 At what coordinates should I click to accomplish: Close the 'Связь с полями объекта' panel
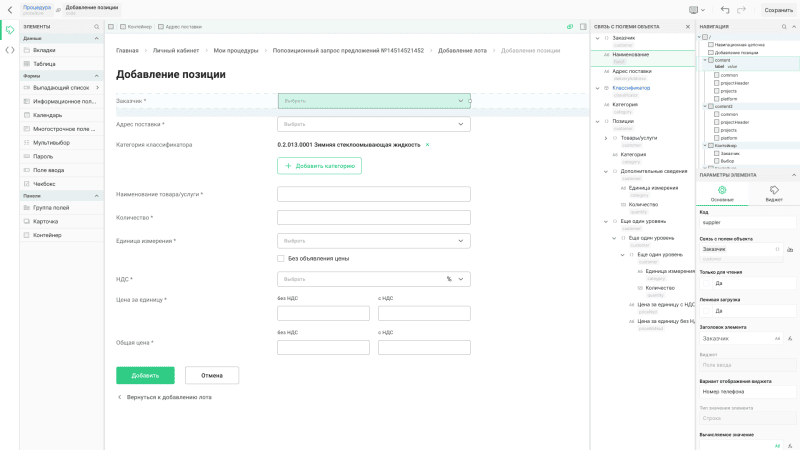coord(687,26)
